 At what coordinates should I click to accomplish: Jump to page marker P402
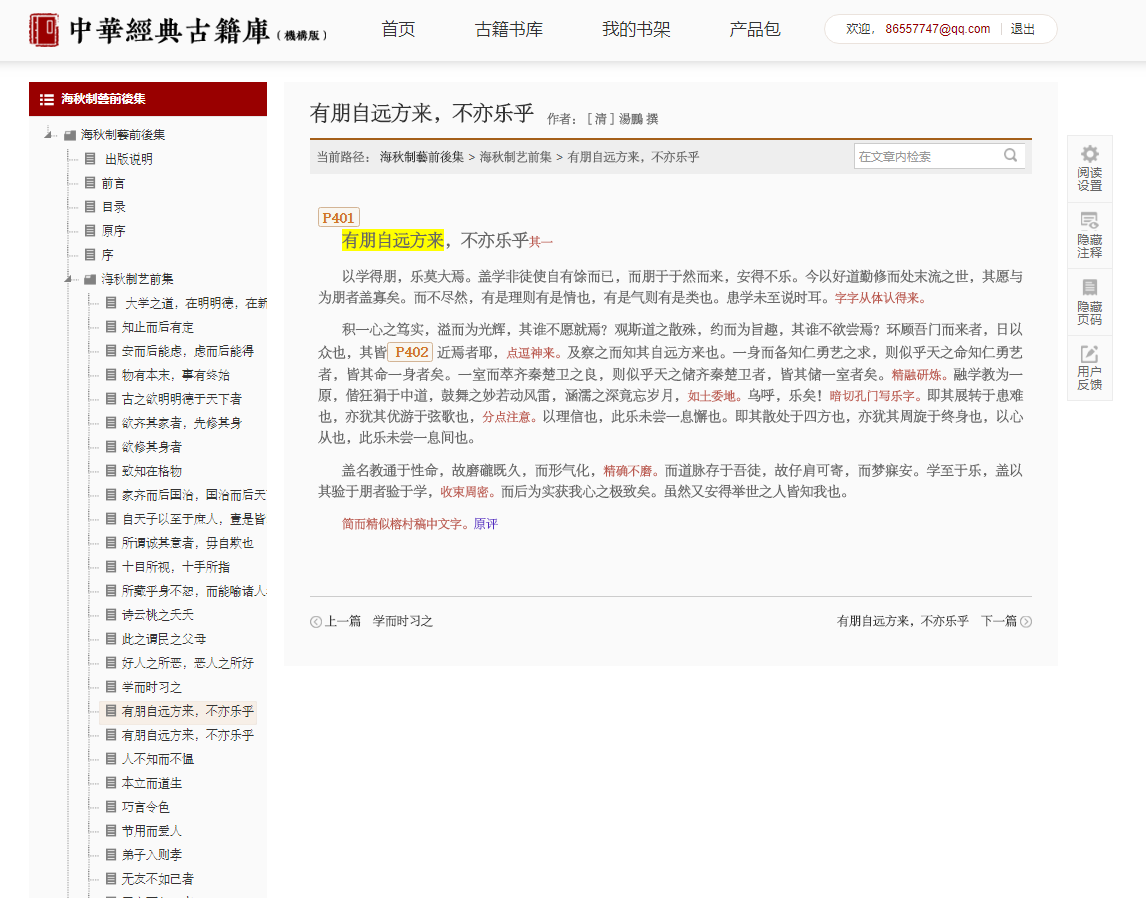coord(411,352)
